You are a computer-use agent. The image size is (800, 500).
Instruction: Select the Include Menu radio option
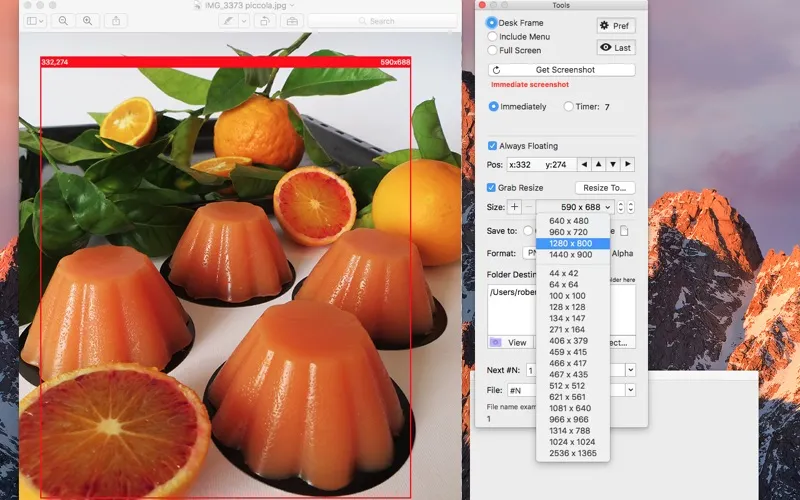(x=492, y=36)
